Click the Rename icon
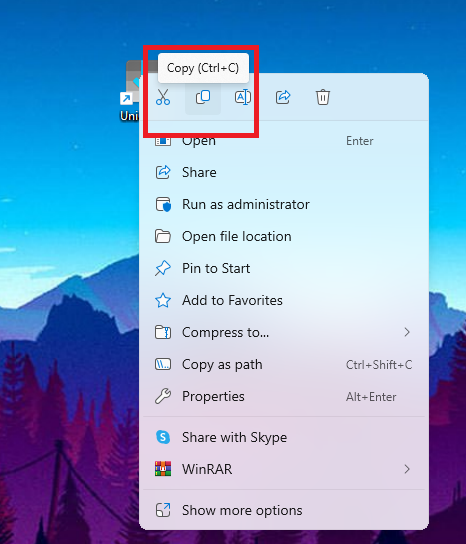Viewport: 466px width, 544px height. pyautogui.click(x=243, y=97)
